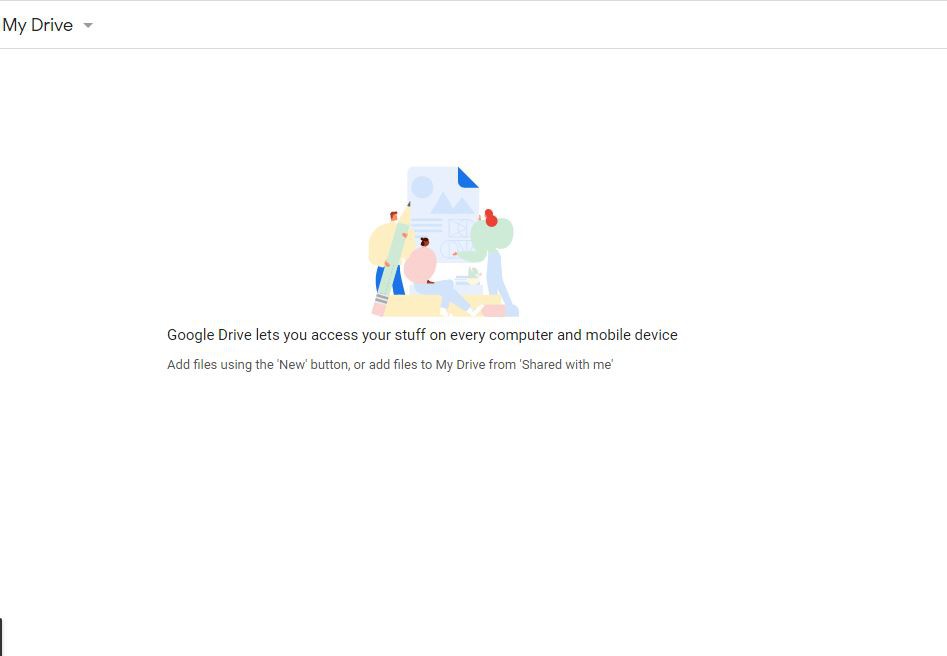The width and height of the screenshot is (947, 656).
Task: Click the small potted plant illustration
Action: pyautogui.click(x=473, y=273)
